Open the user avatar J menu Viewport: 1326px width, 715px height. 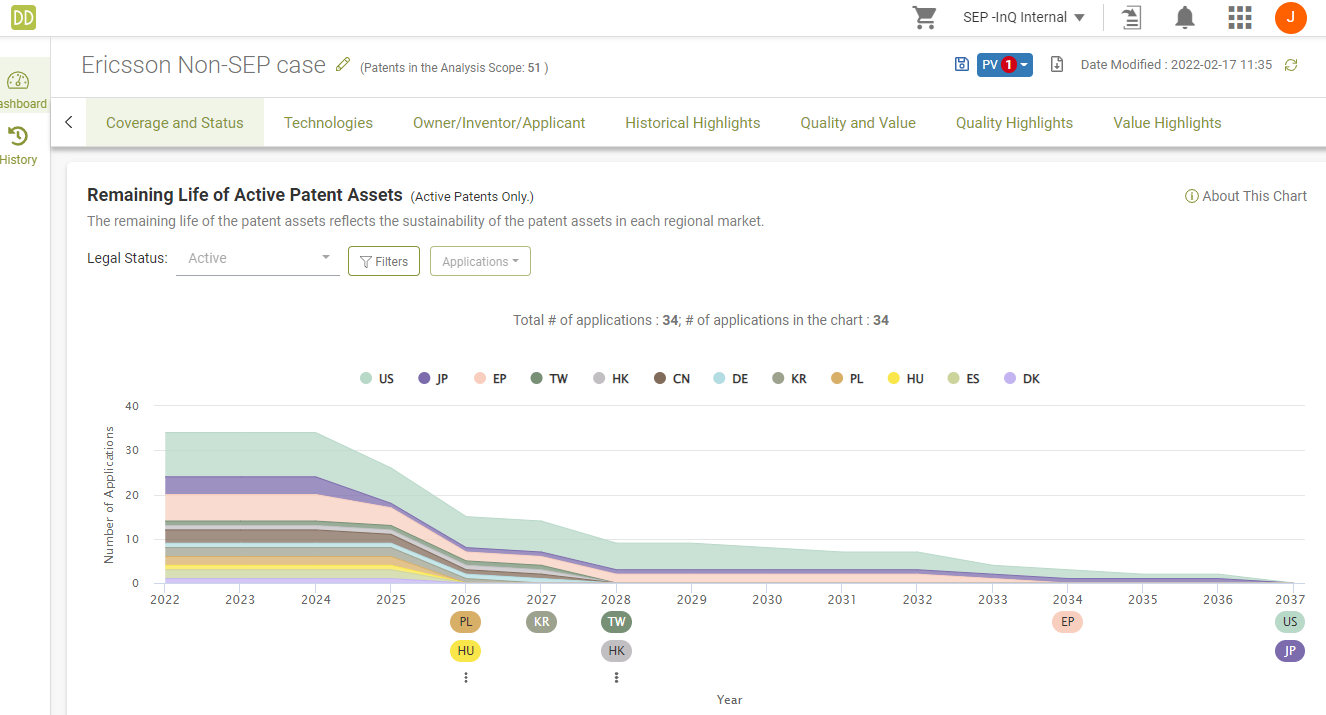tap(1291, 17)
